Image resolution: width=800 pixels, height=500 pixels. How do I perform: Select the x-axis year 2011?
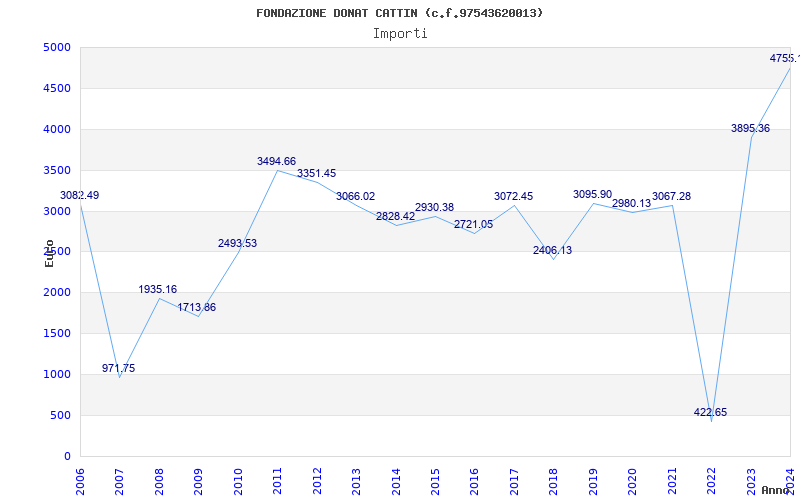tap(278, 482)
